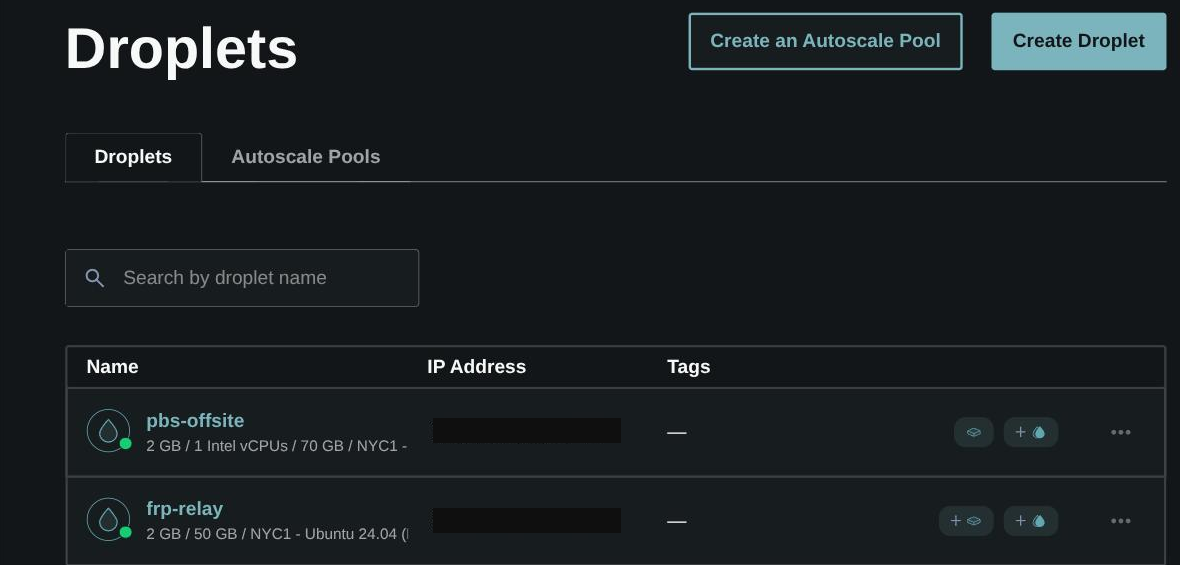This screenshot has height=565, width=1180.
Task: Open the more menu for pbs-offsite
Action: click(x=1121, y=433)
